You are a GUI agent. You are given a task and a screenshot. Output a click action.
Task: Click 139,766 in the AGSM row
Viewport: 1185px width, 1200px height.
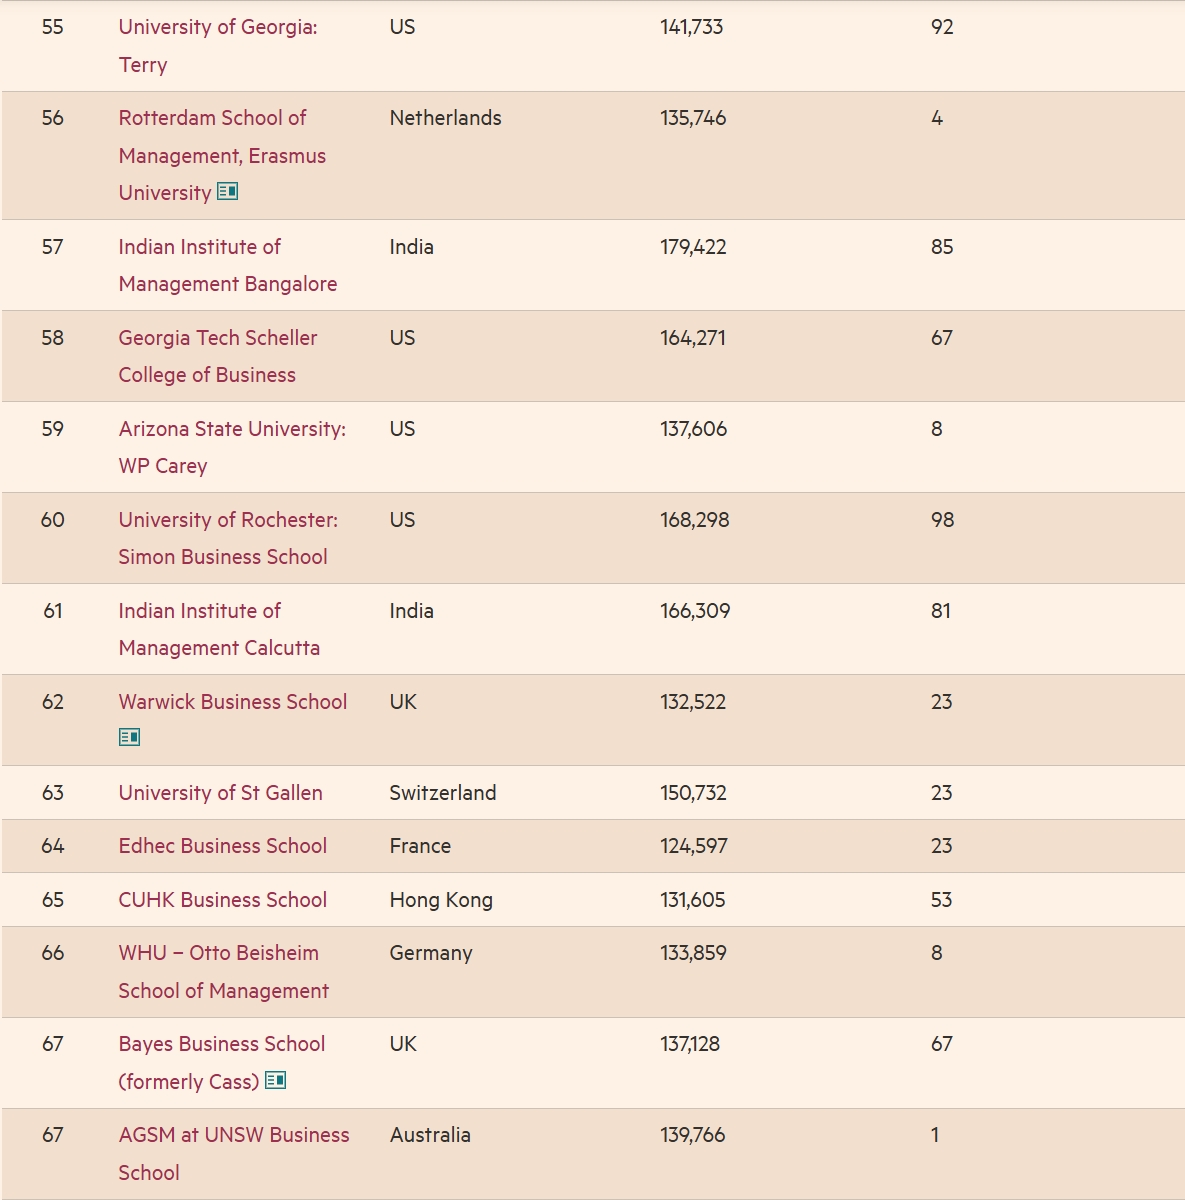click(x=693, y=1135)
